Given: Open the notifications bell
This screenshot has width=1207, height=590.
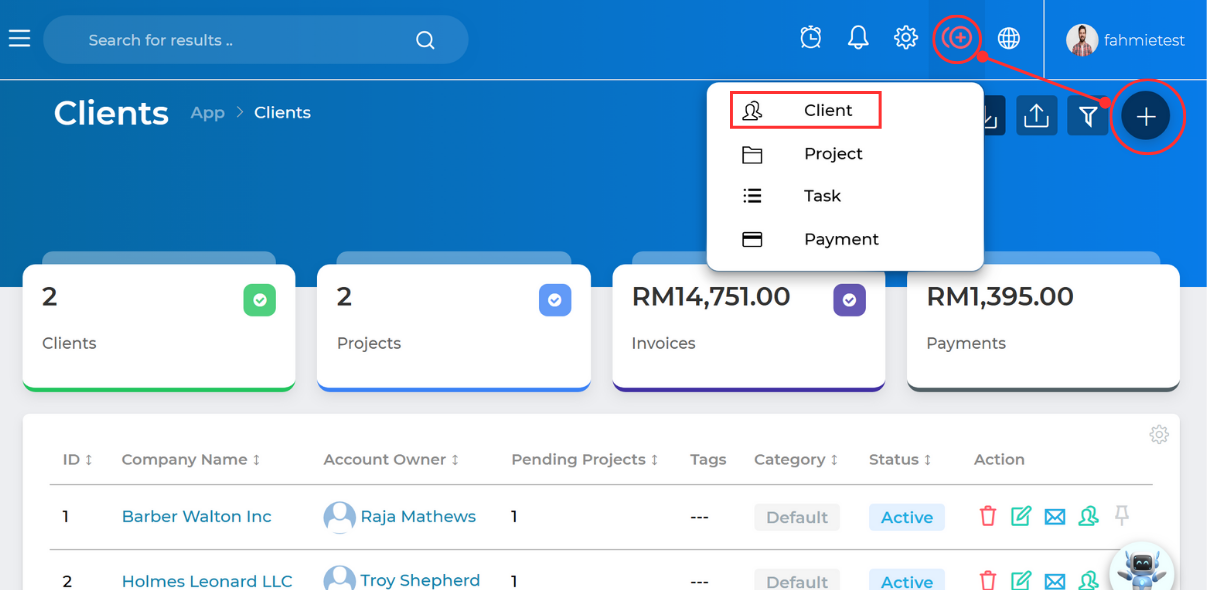Looking at the screenshot, I should coord(858,38).
